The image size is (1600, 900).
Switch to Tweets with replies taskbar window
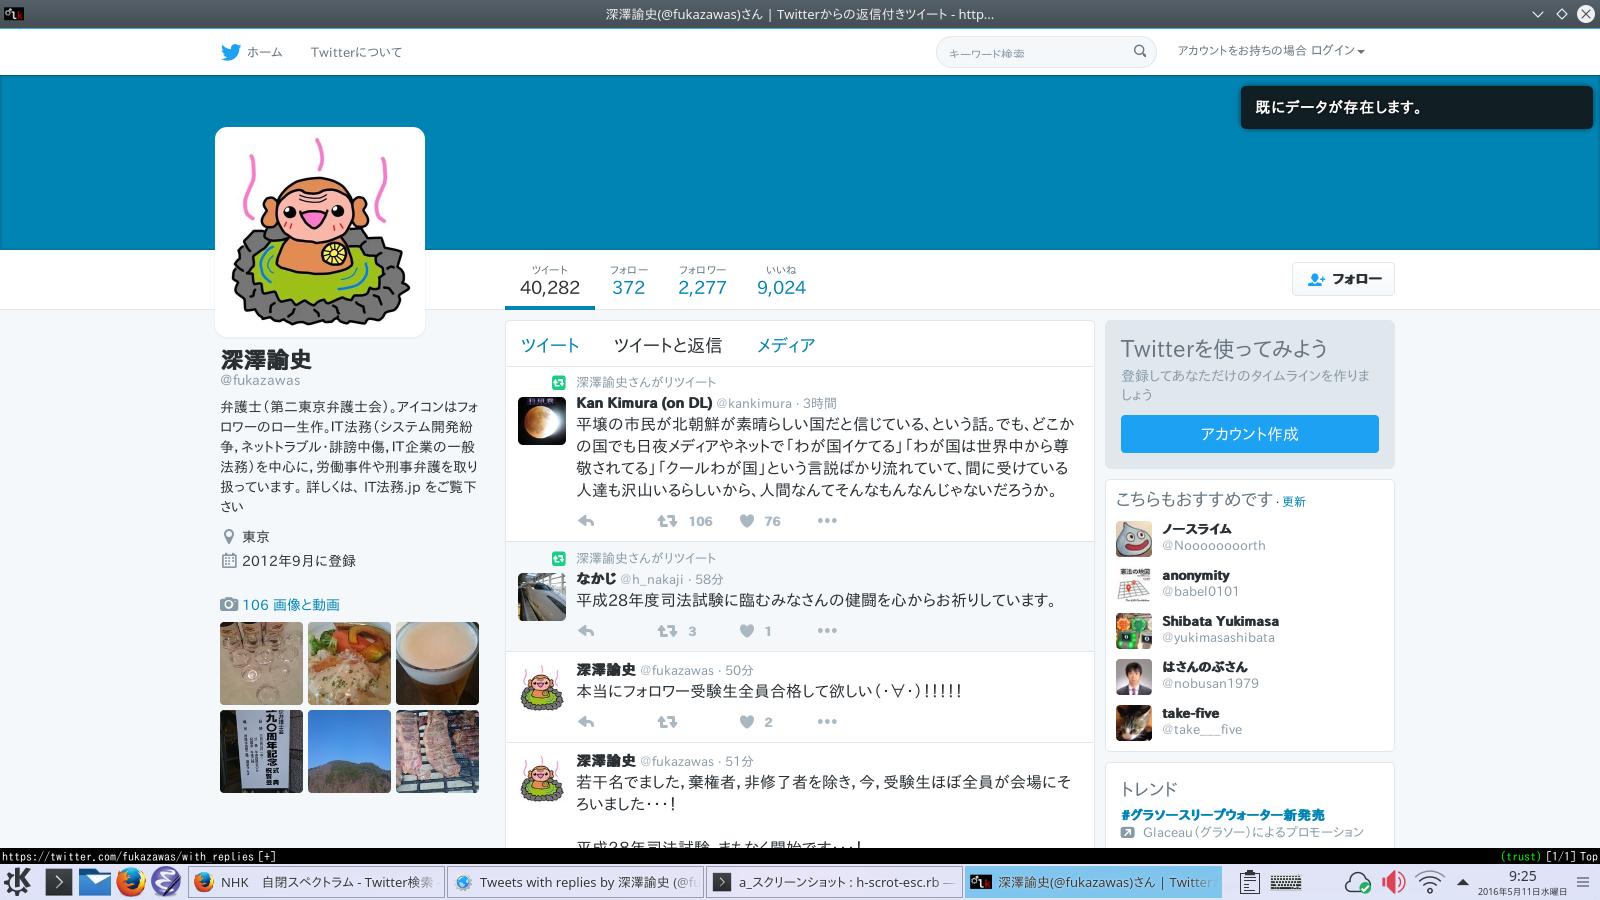click(577, 882)
